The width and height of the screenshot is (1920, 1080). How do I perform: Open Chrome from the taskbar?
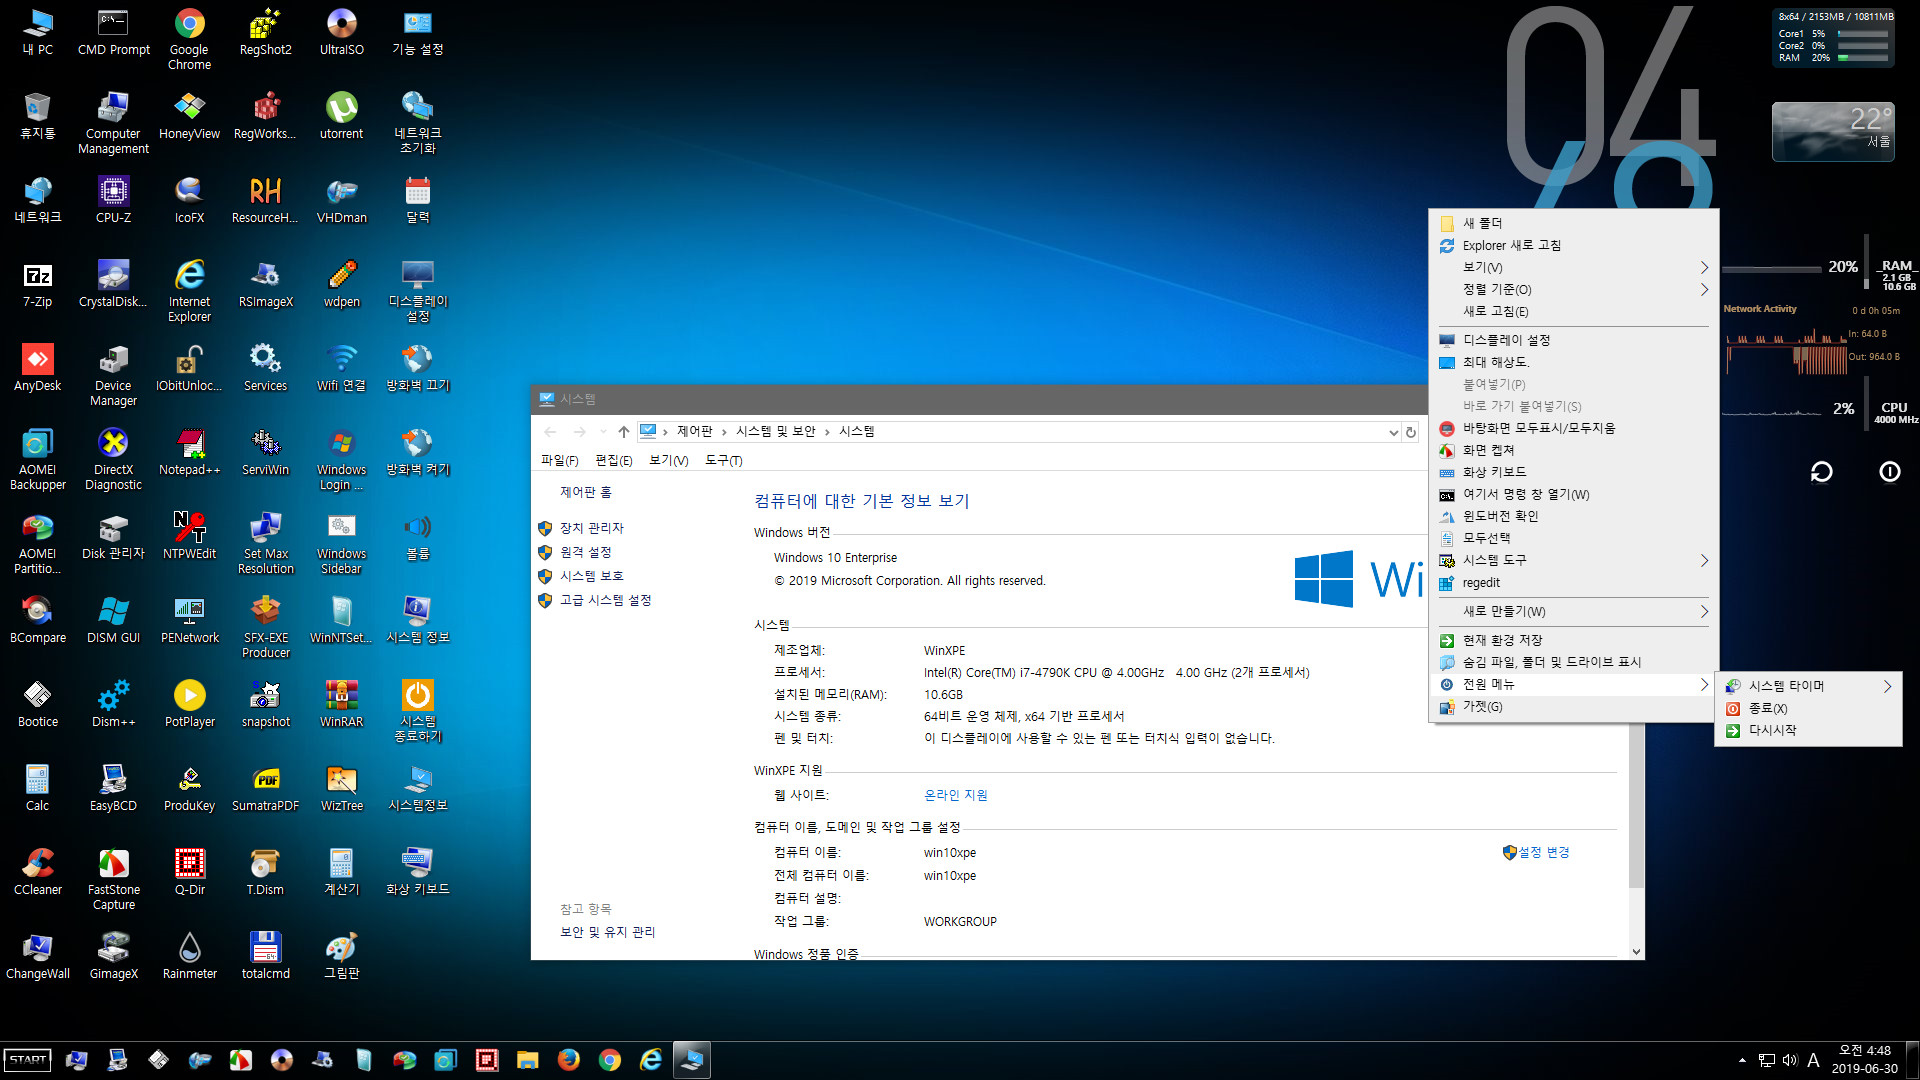[609, 1060]
